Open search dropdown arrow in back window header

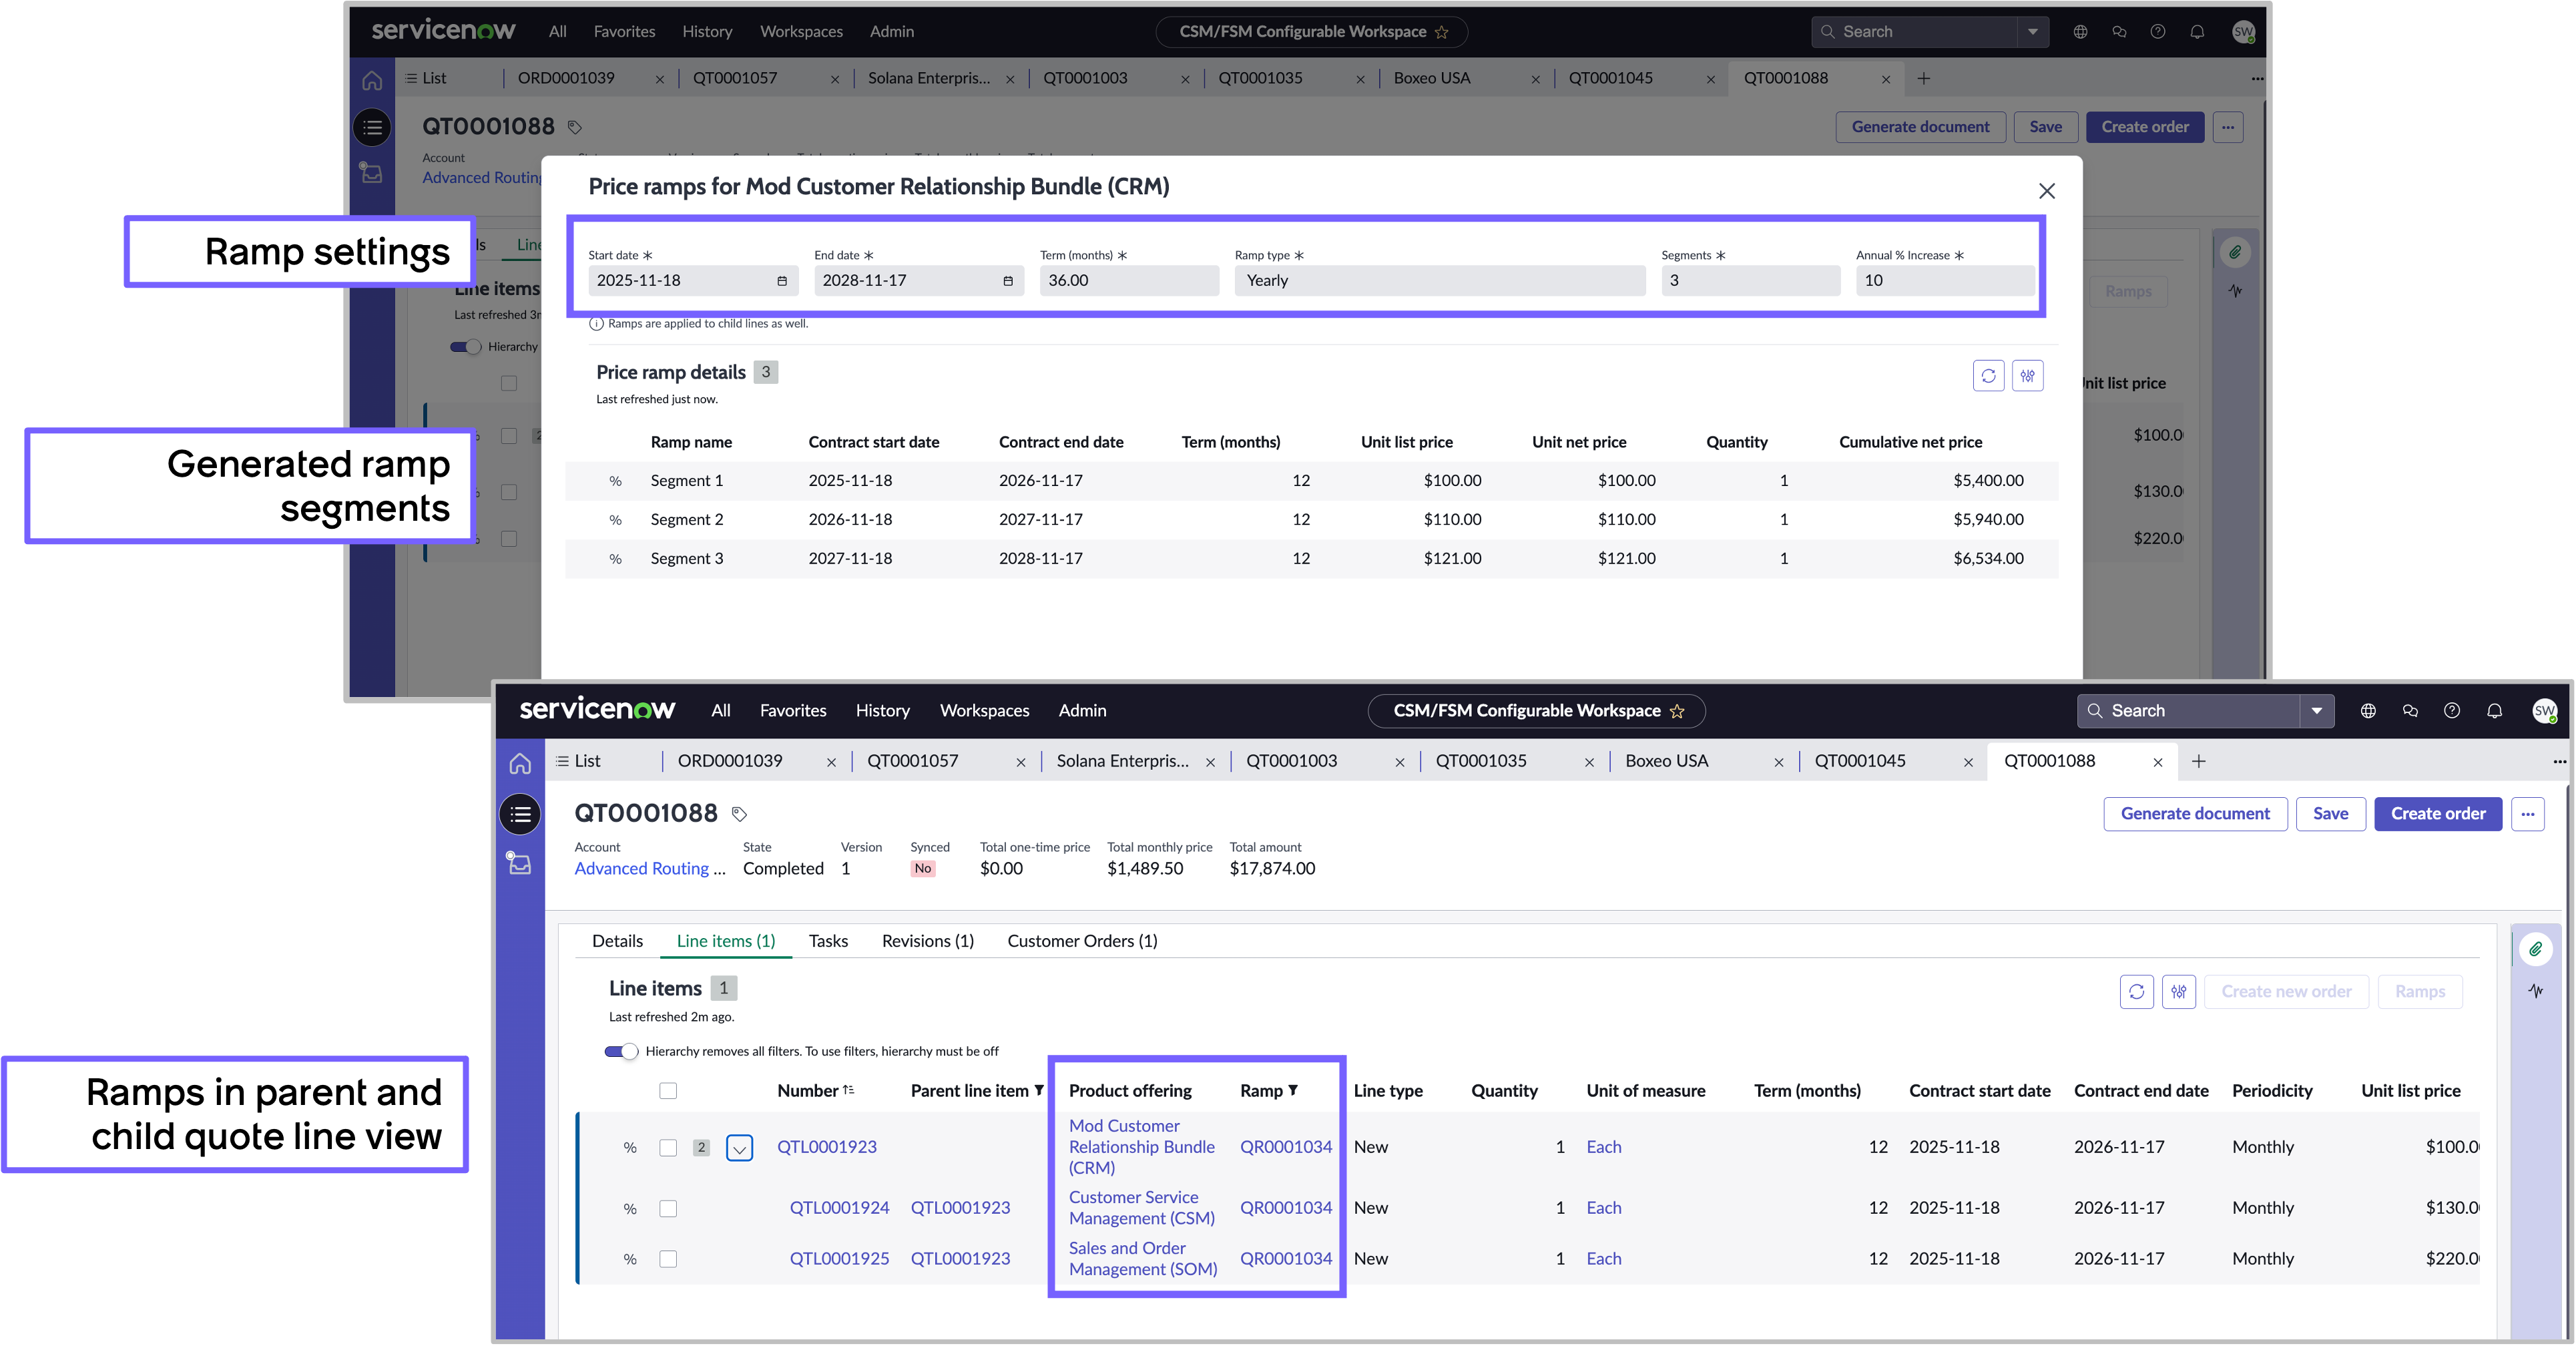(x=2033, y=32)
